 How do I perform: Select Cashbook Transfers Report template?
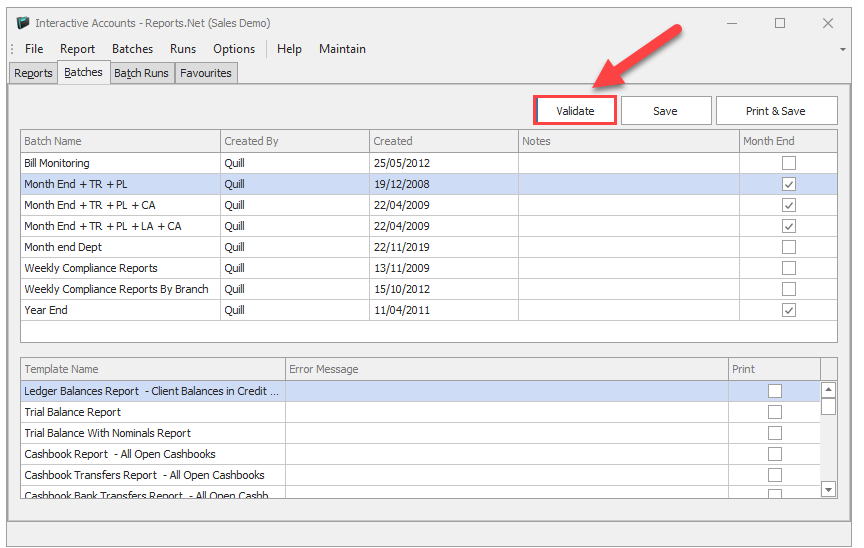pos(420,475)
